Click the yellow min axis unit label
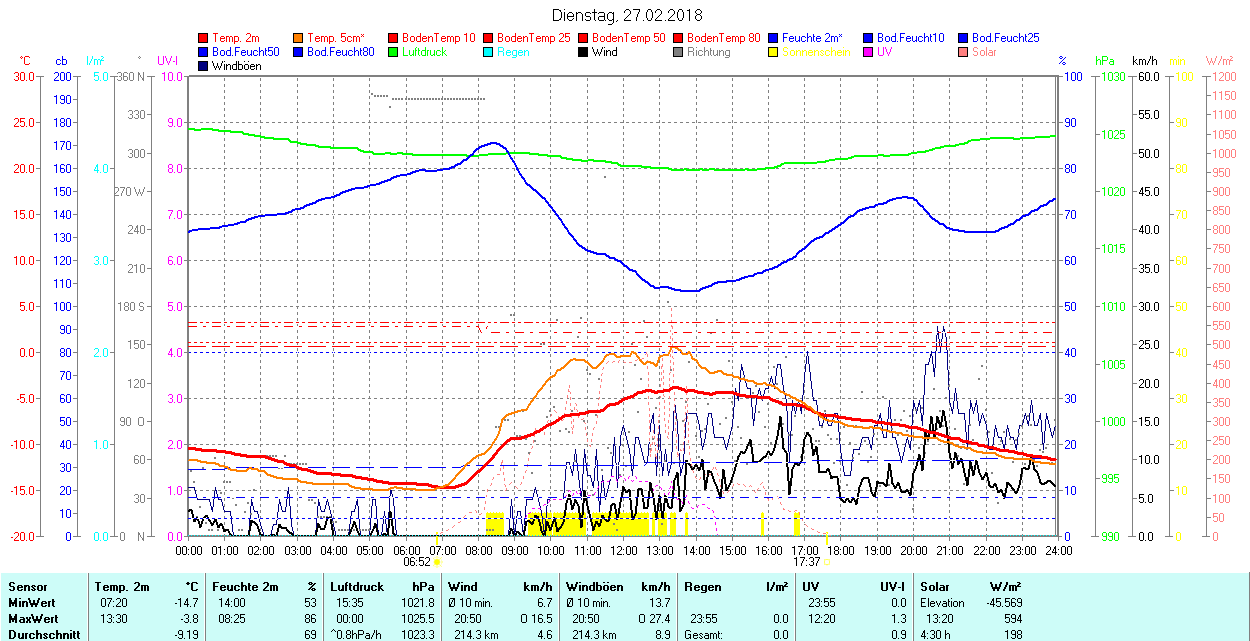 point(1177,61)
